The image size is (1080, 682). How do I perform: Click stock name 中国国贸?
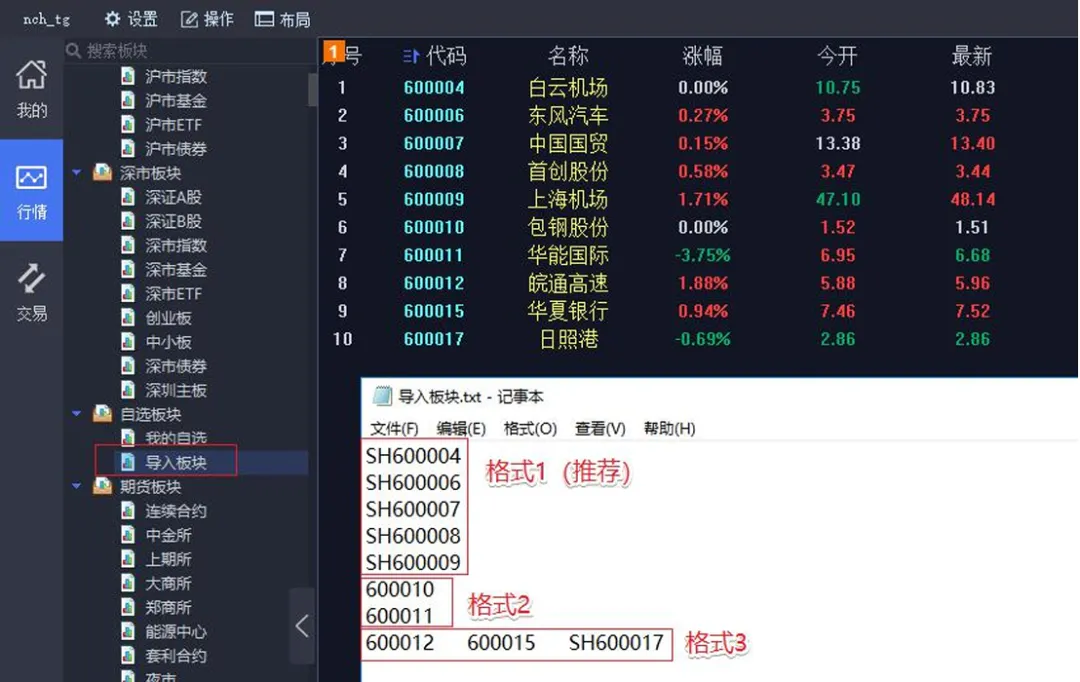(x=568, y=143)
